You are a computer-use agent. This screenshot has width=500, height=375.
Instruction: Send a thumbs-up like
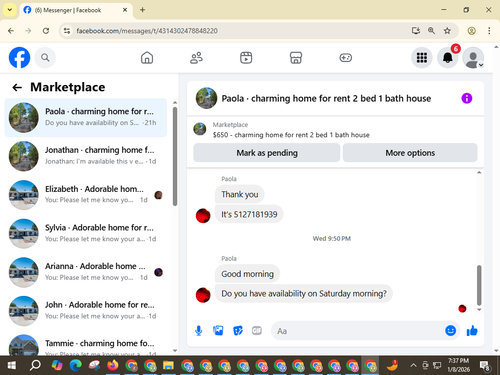coord(472,330)
